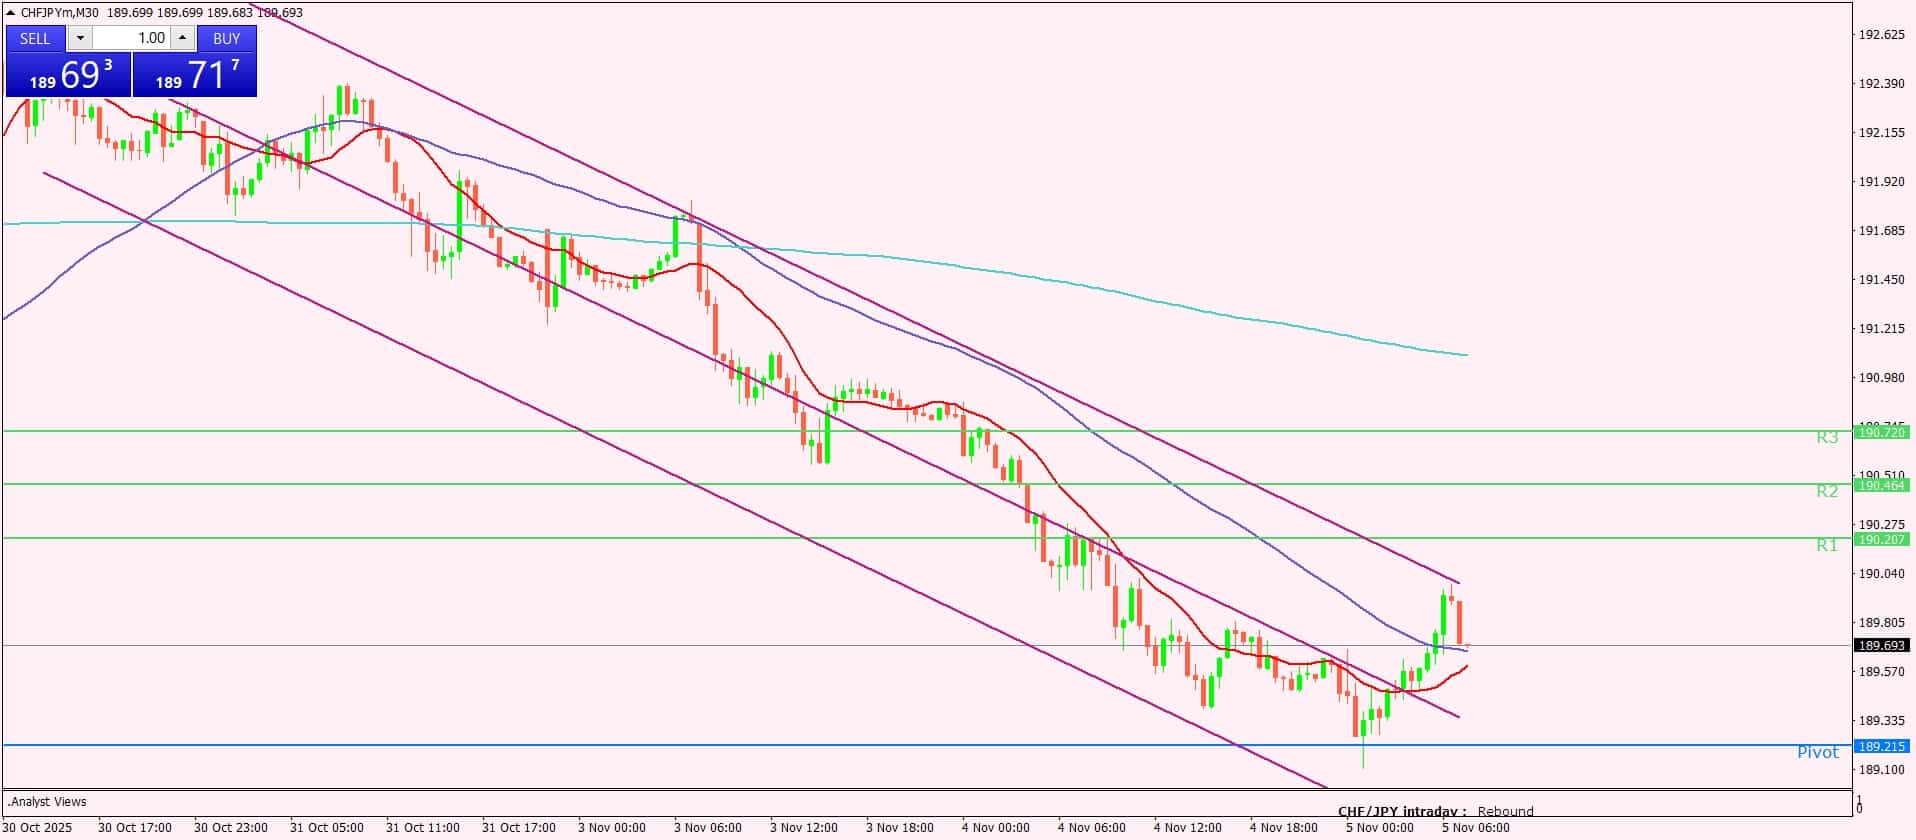The image size is (1916, 840).
Task: Select the Pivot level label
Action: point(1818,752)
